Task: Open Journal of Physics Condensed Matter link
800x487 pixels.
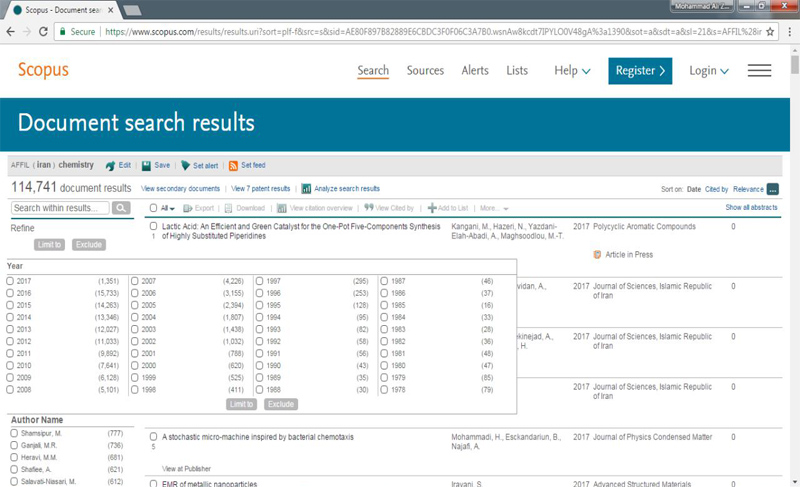Action: point(653,437)
